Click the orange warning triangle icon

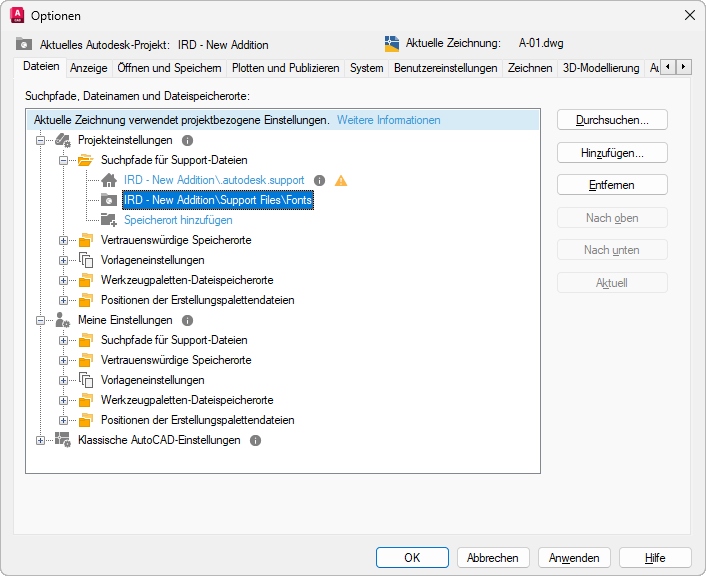(x=341, y=181)
